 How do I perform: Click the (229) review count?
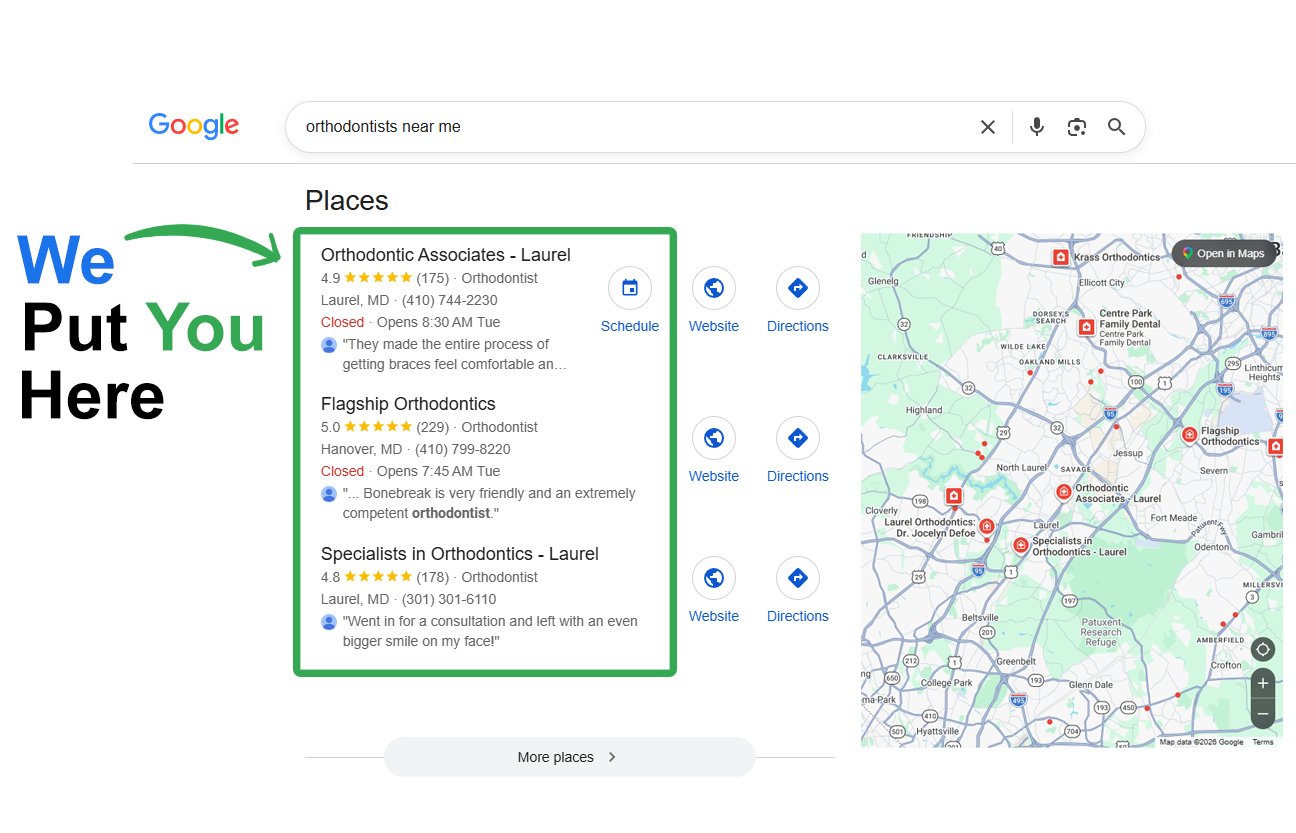click(433, 427)
